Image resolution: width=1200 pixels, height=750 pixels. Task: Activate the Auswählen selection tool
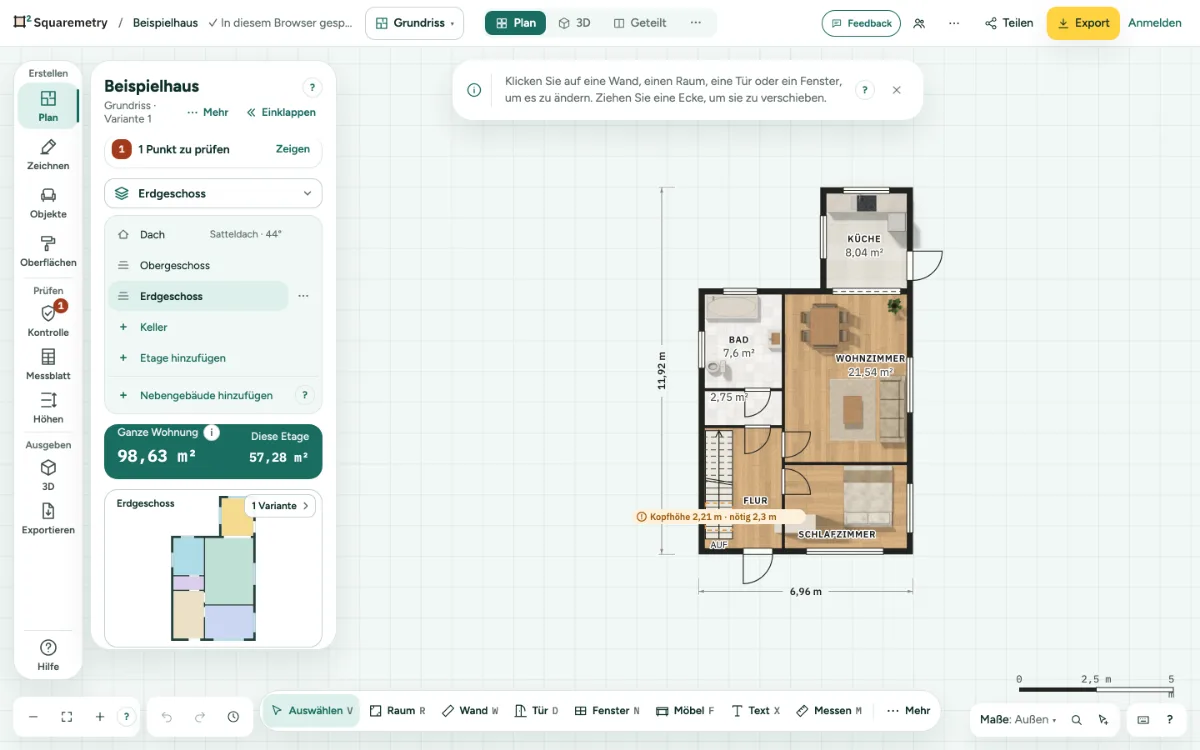pyautogui.click(x=311, y=711)
